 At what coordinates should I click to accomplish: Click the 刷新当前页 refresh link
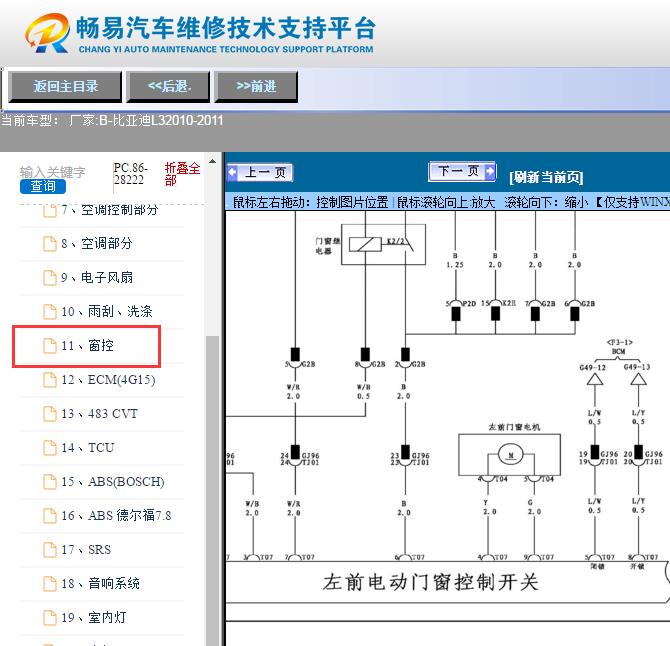tap(546, 177)
